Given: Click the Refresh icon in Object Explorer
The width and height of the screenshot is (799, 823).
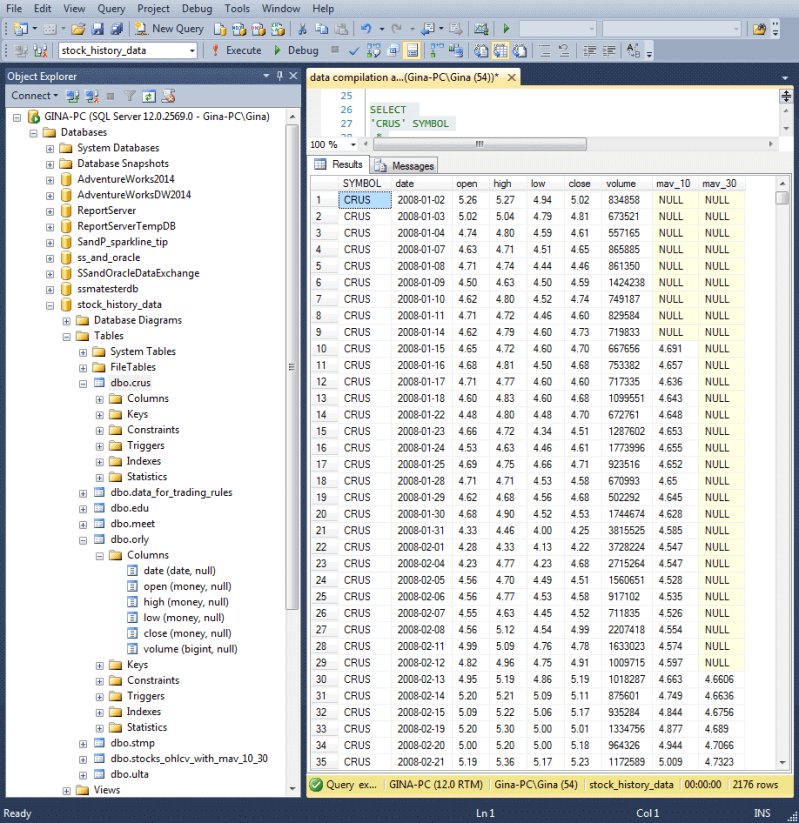Looking at the screenshot, I should tap(148, 96).
